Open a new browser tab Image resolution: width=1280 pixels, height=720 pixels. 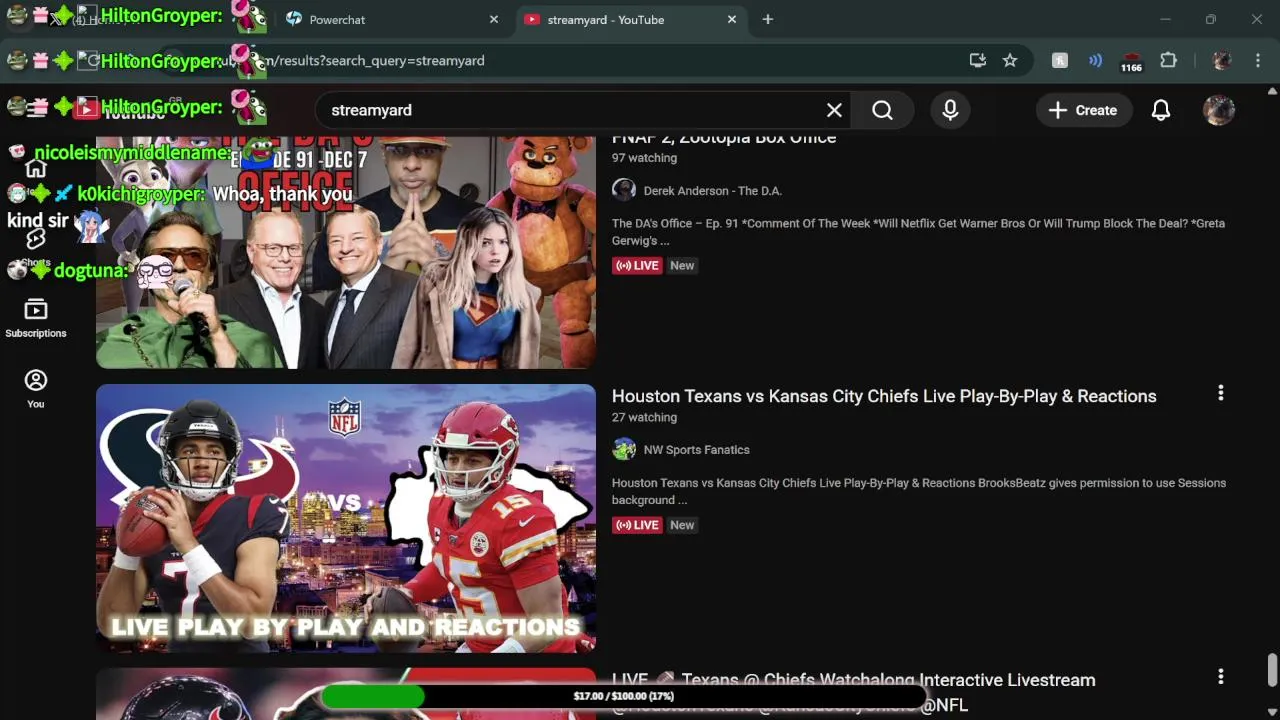click(768, 20)
